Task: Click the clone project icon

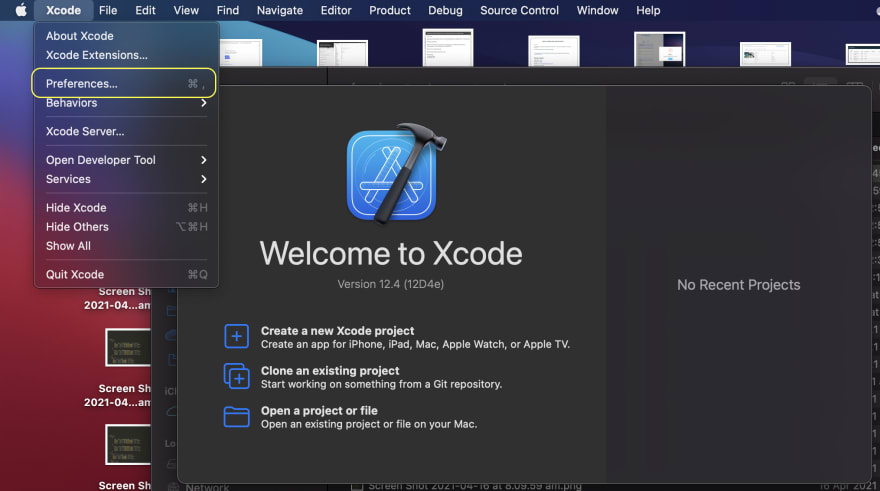Action: click(236, 376)
